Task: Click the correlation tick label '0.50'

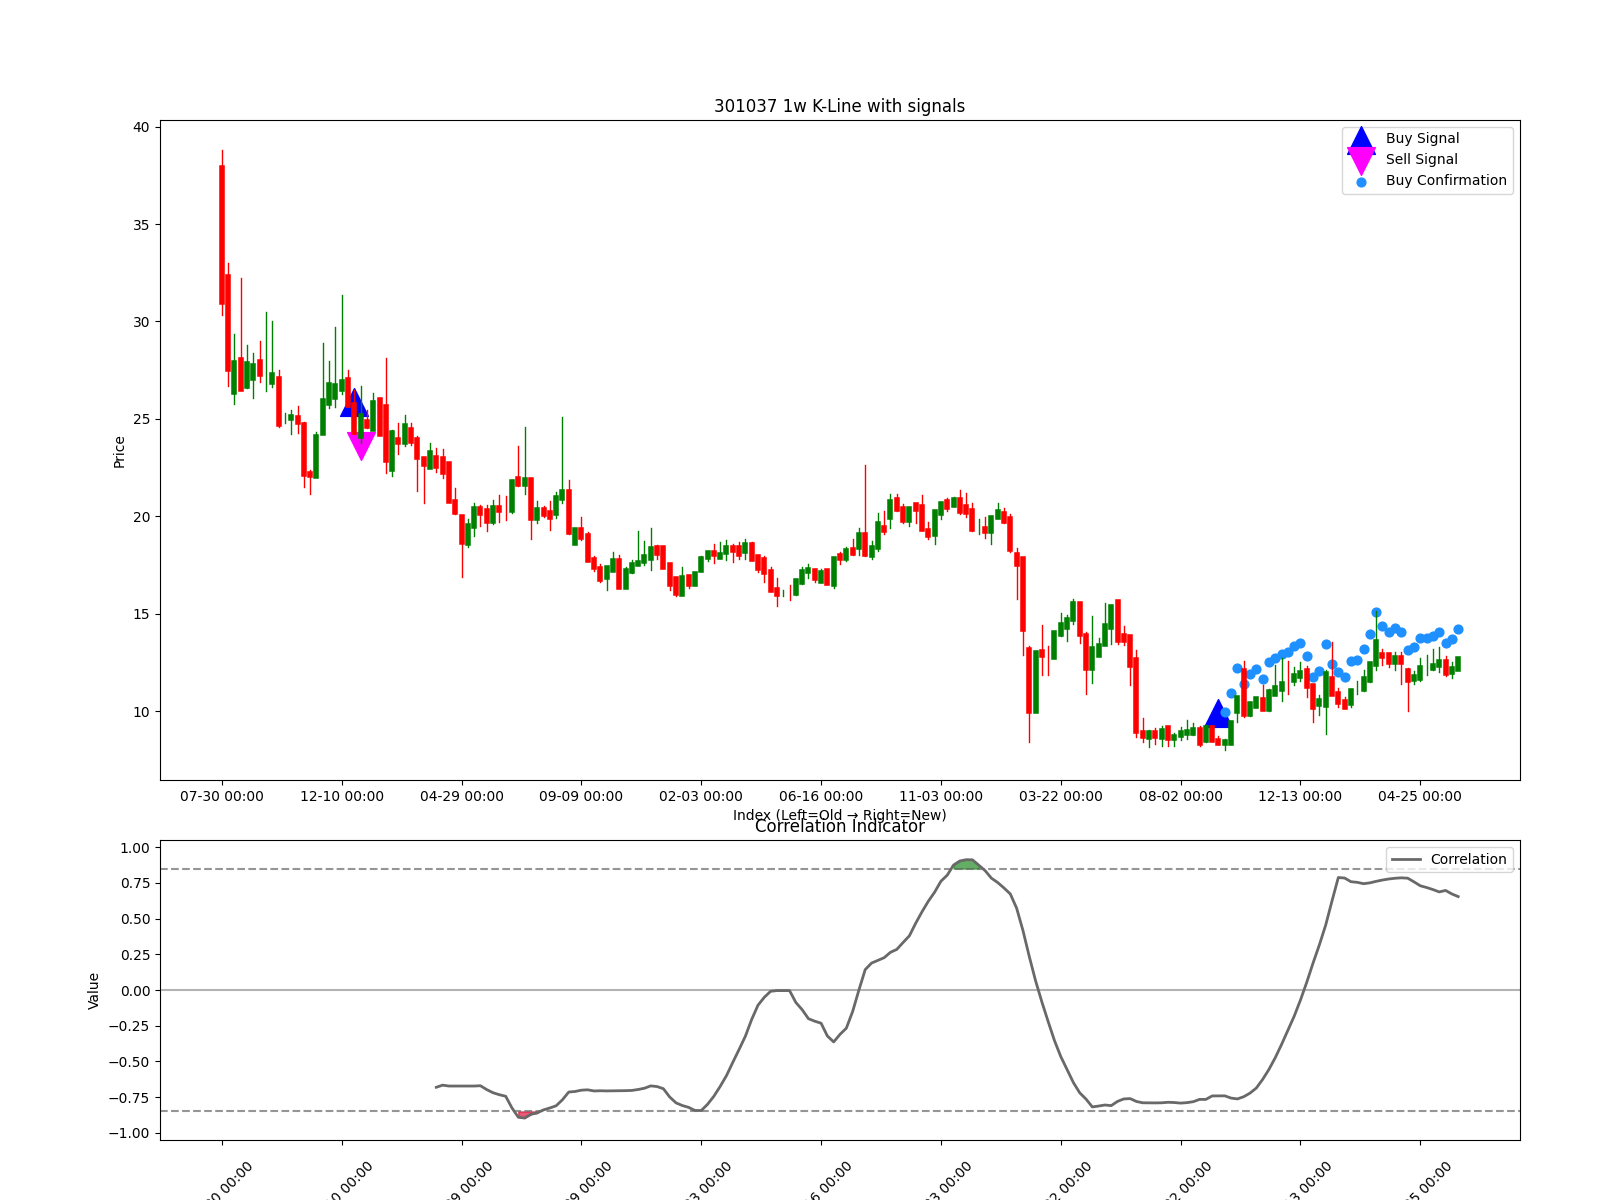Action: (134, 919)
